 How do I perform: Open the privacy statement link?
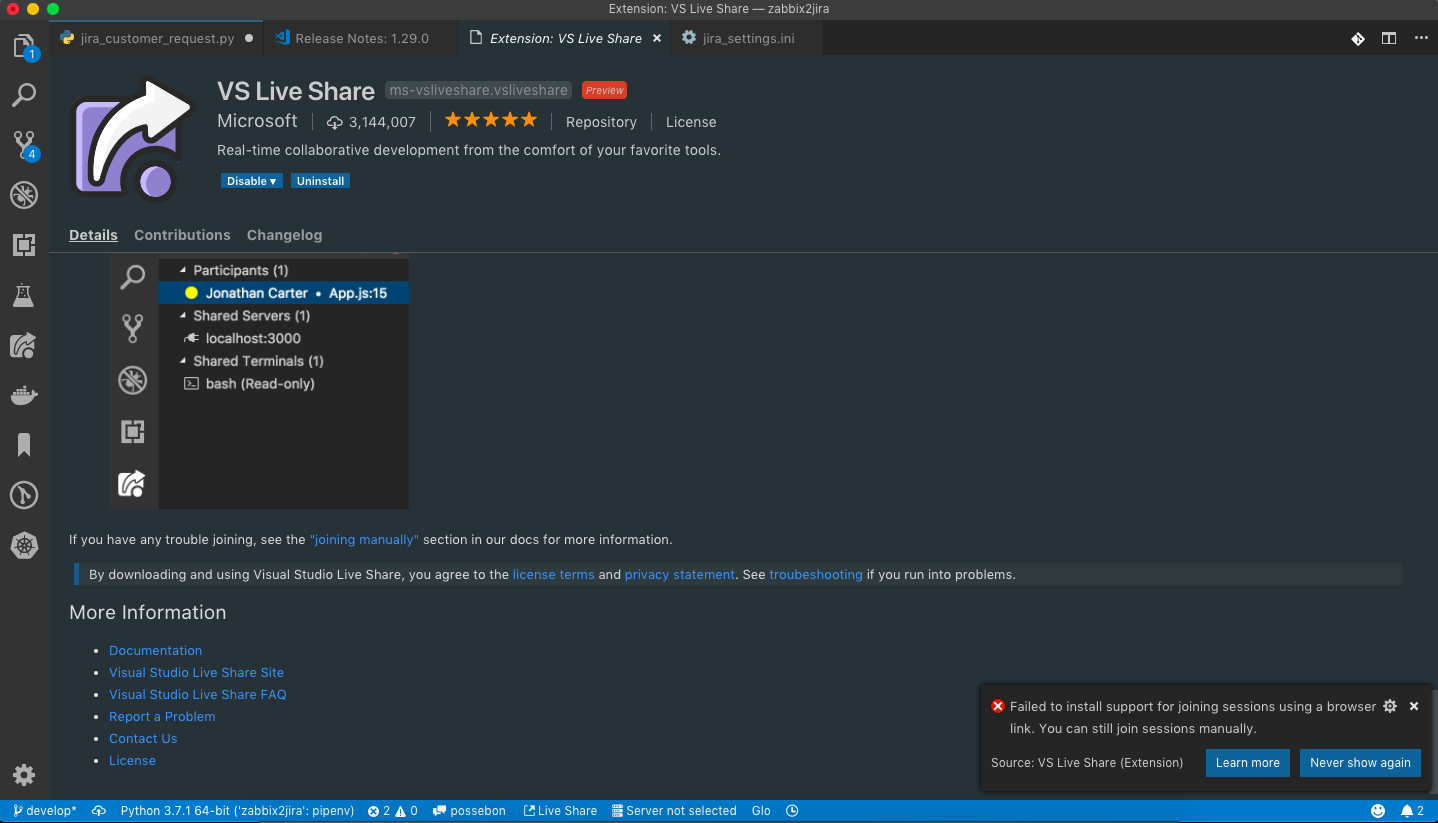[680, 574]
